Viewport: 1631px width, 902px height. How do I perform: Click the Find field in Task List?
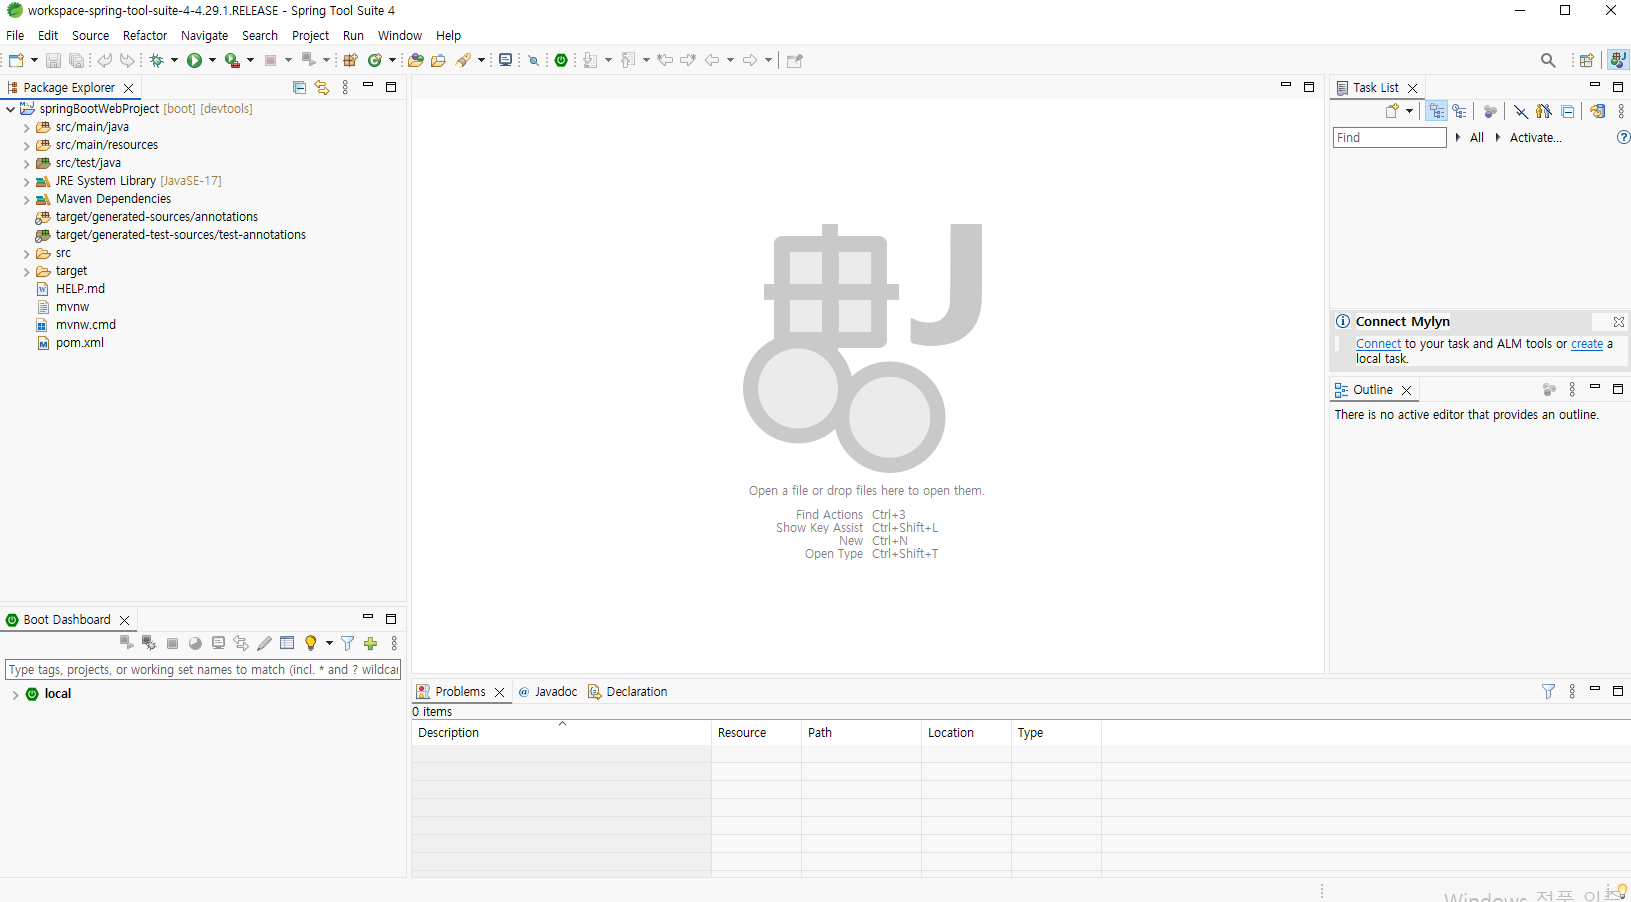point(1389,138)
